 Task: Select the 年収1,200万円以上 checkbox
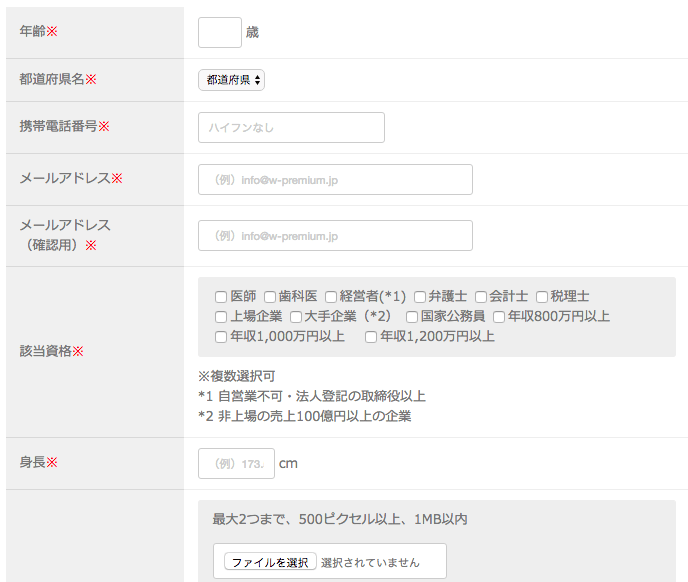click(x=371, y=337)
